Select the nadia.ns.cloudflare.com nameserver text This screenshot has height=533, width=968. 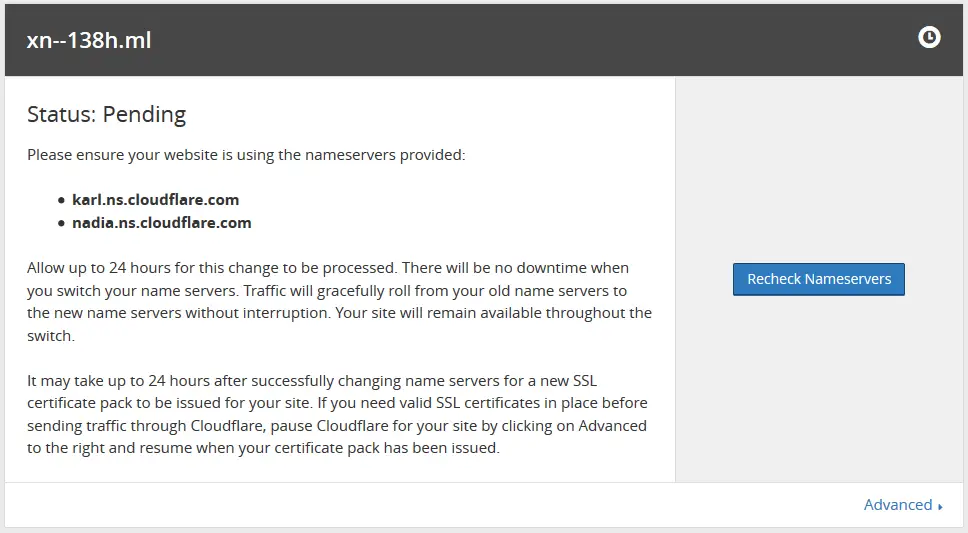pyautogui.click(x=161, y=223)
